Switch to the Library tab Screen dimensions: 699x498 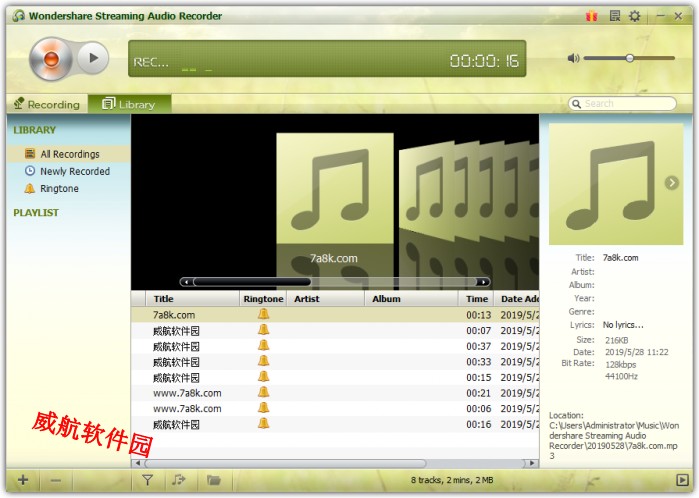[x=129, y=104]
